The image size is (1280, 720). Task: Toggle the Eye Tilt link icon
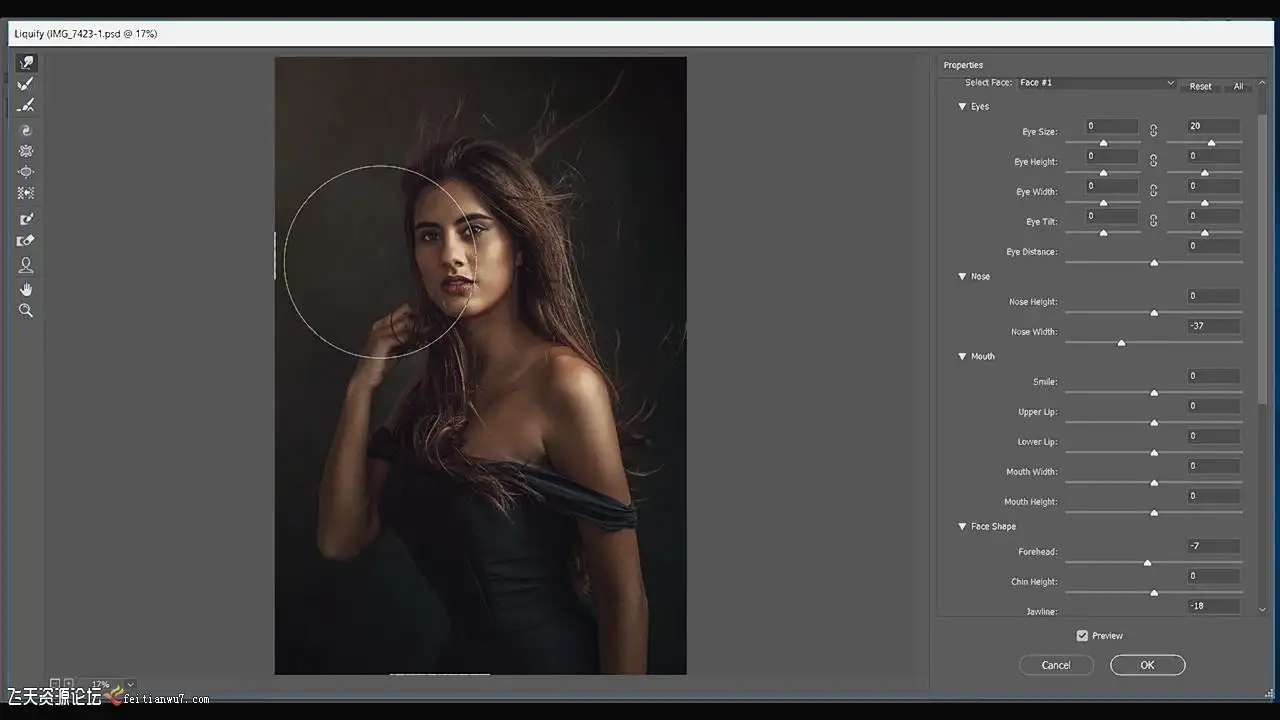(x=1153, y=220)
